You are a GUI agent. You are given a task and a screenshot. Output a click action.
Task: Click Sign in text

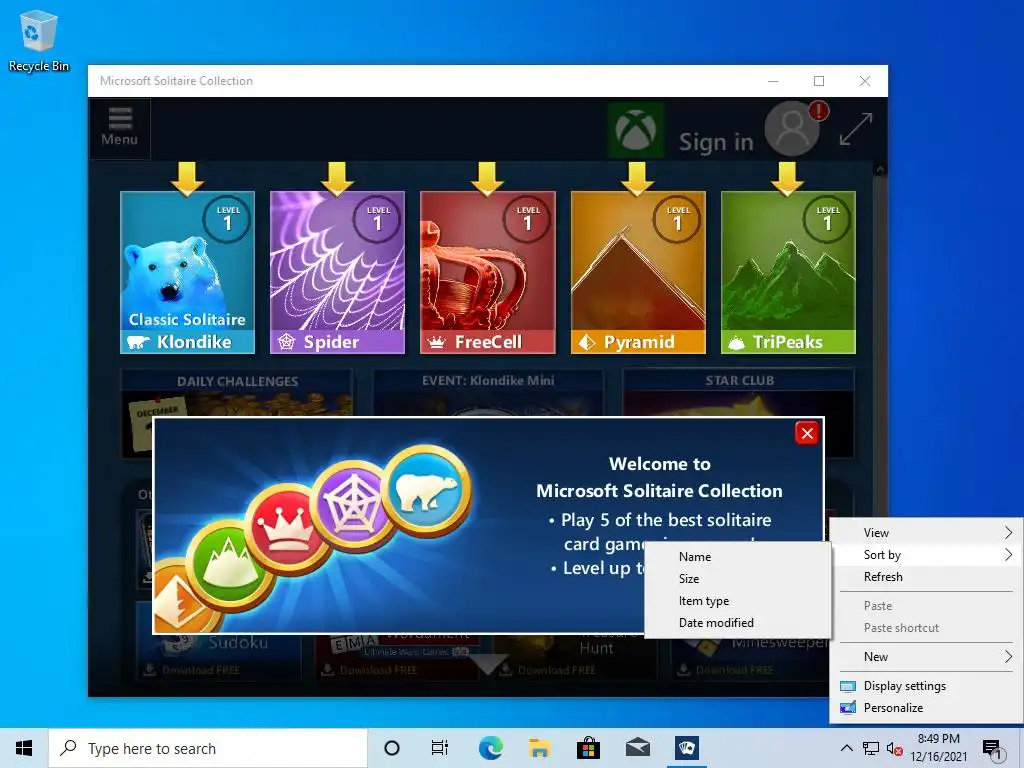pyautogui.click(x=716, y=142)
